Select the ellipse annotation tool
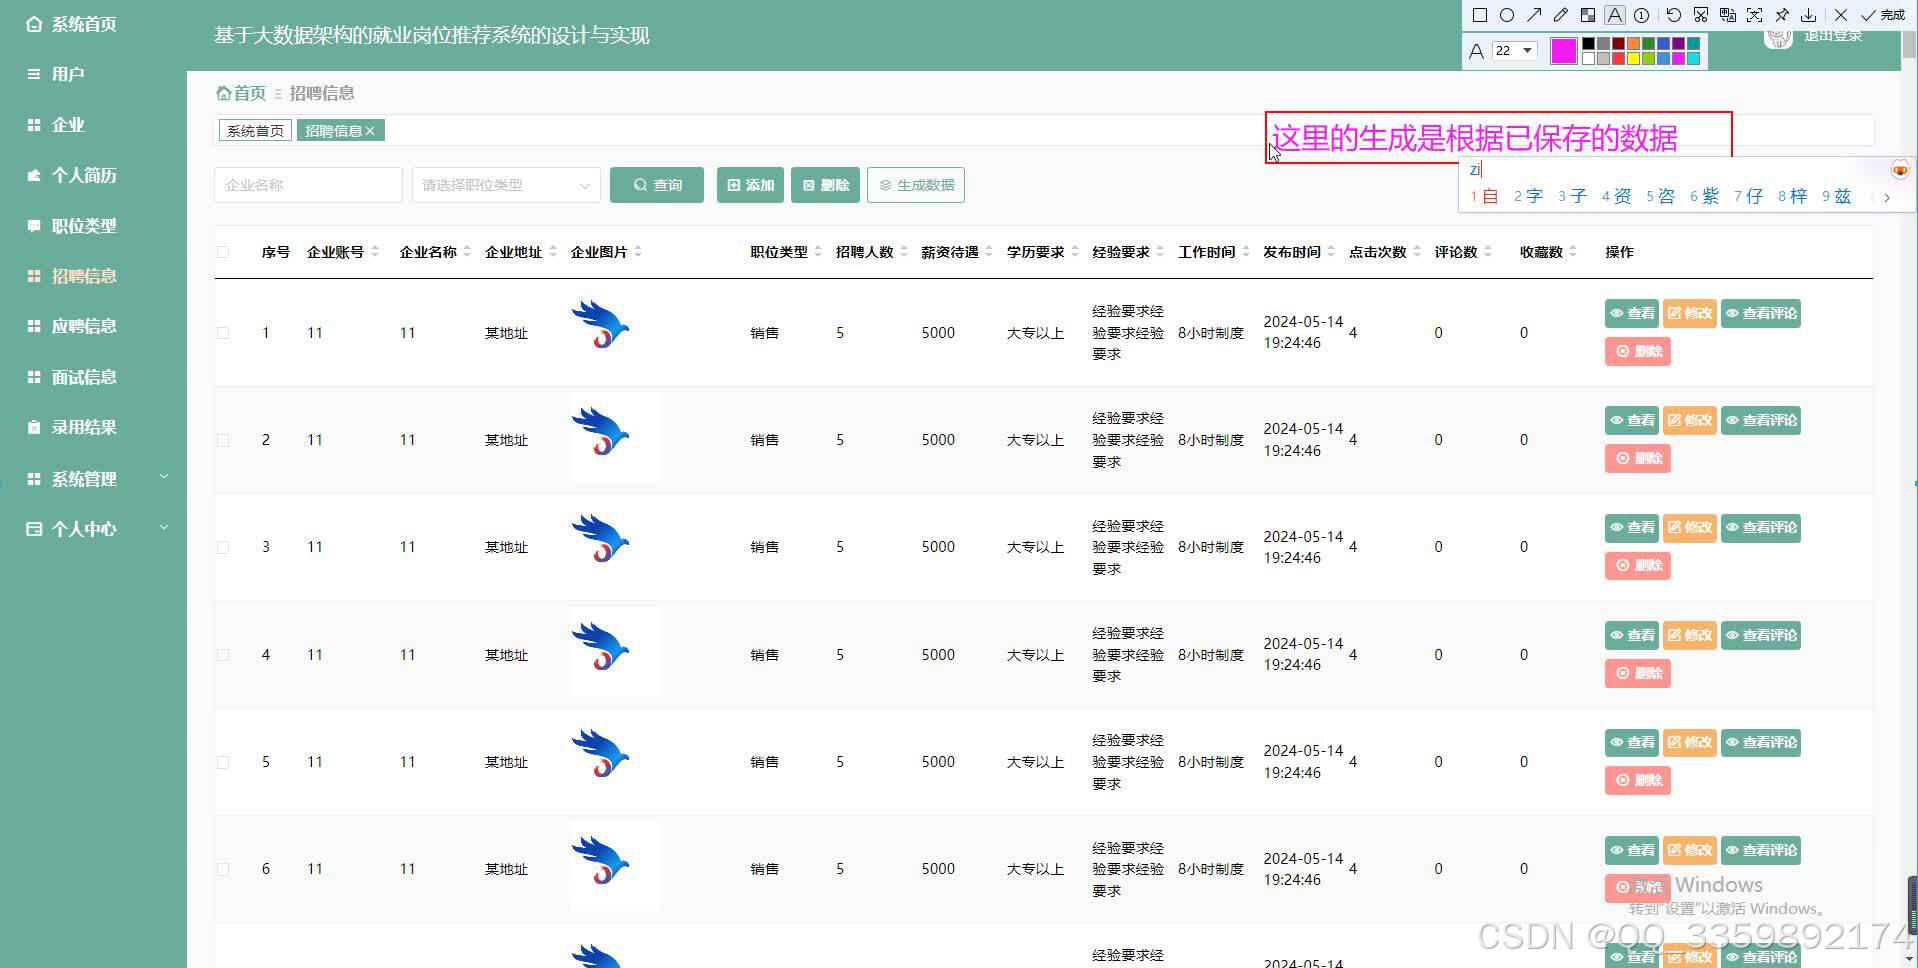The height and width of the screenshot is (968, 1918). [1507, 15]
